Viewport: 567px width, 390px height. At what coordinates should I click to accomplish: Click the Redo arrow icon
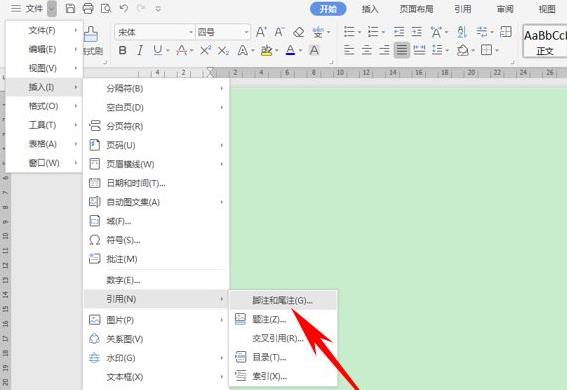(141, 8)
